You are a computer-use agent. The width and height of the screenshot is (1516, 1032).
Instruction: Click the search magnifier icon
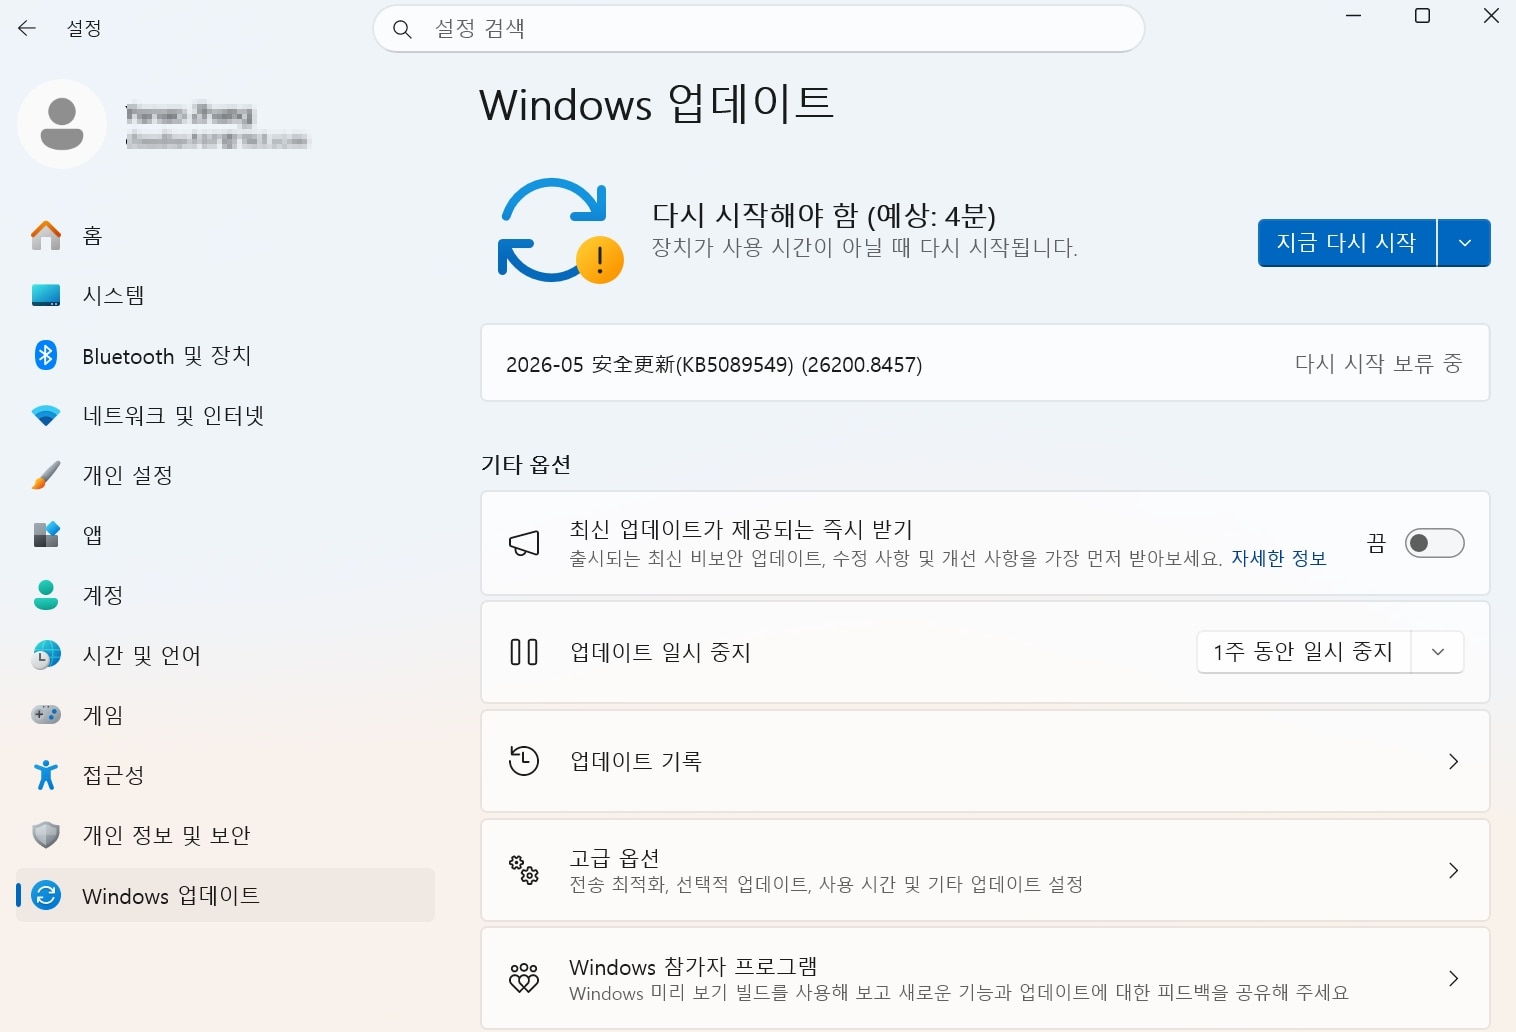402,29
